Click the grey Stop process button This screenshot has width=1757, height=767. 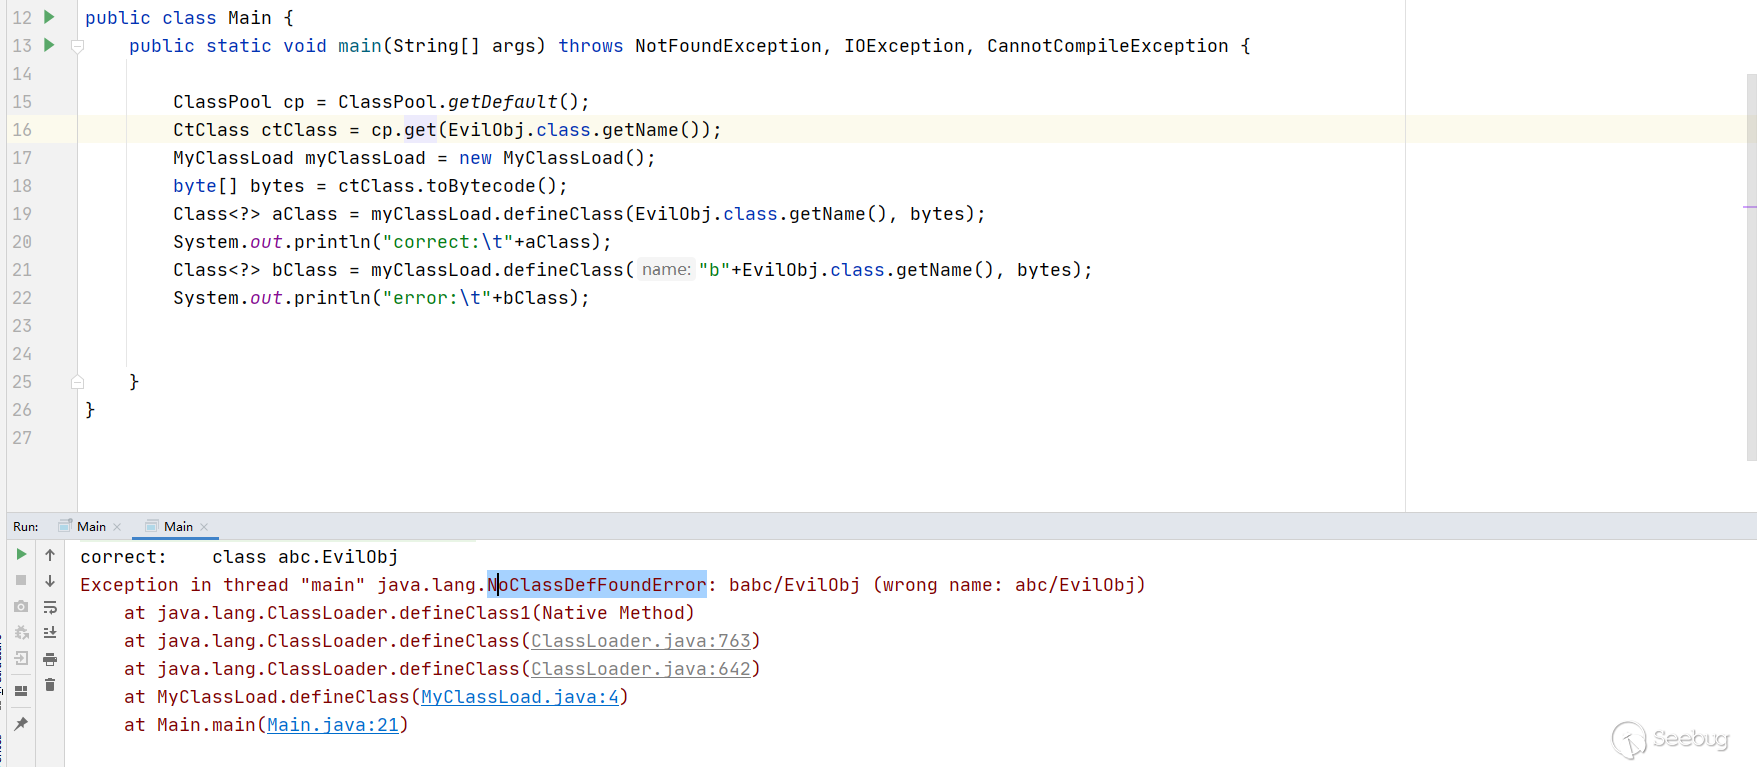click(21, 580)
